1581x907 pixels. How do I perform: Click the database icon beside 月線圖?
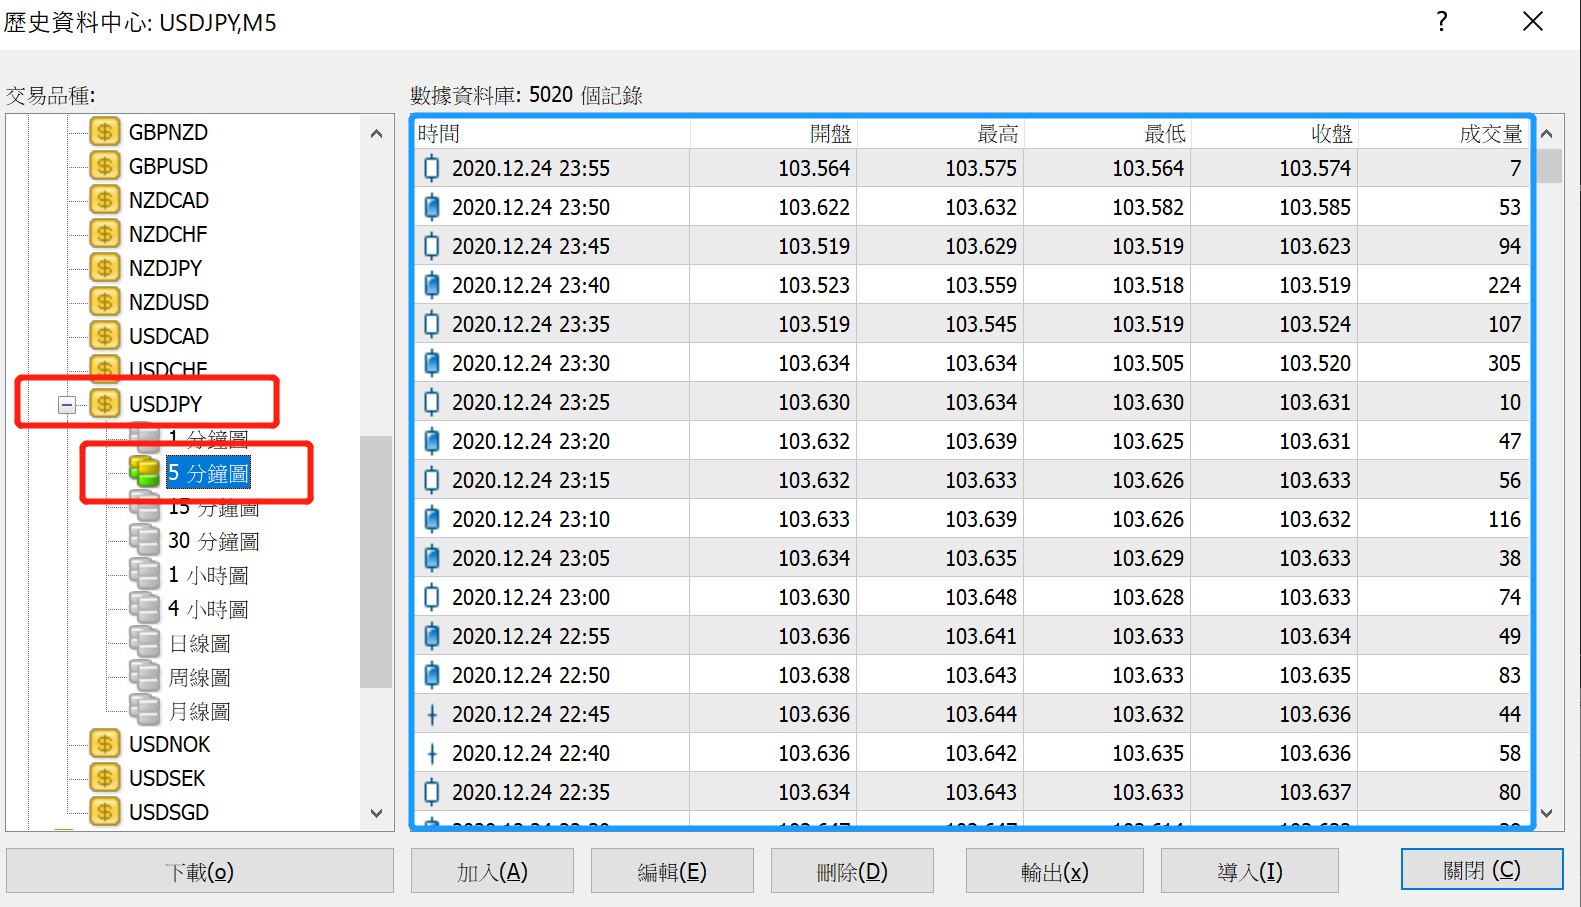(144, 710)
